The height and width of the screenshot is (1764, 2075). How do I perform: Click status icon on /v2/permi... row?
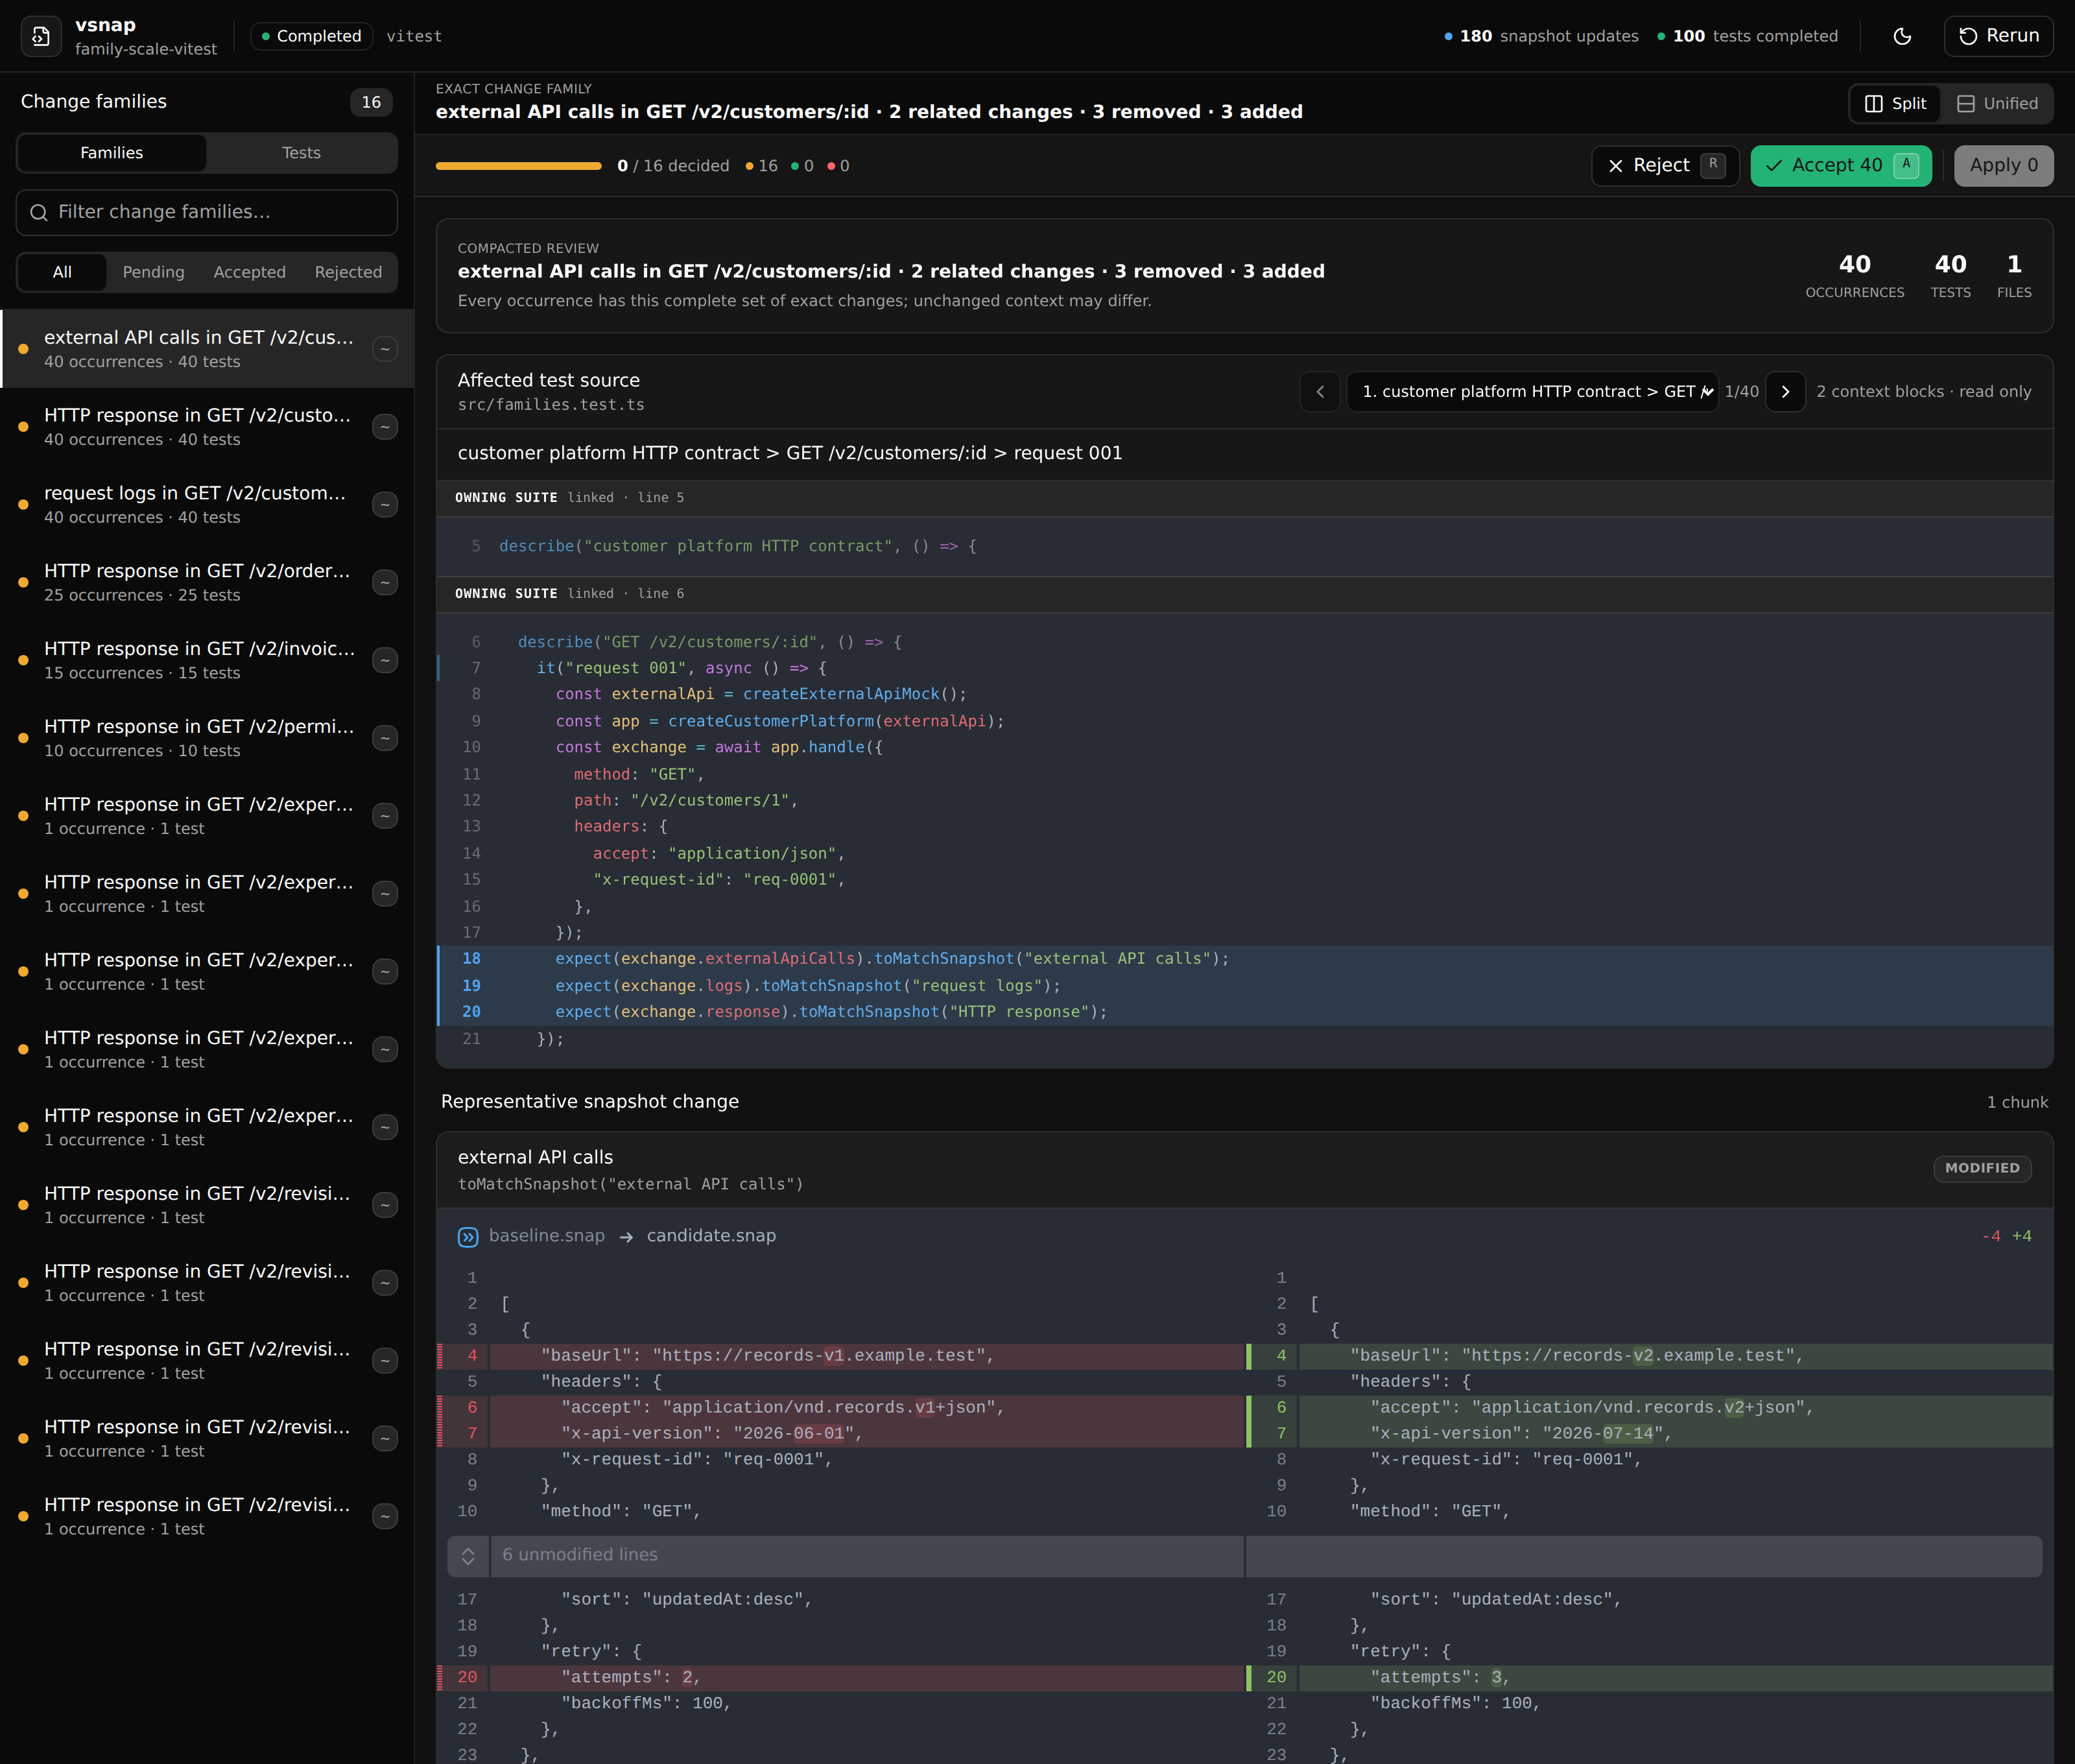[385, 738]
